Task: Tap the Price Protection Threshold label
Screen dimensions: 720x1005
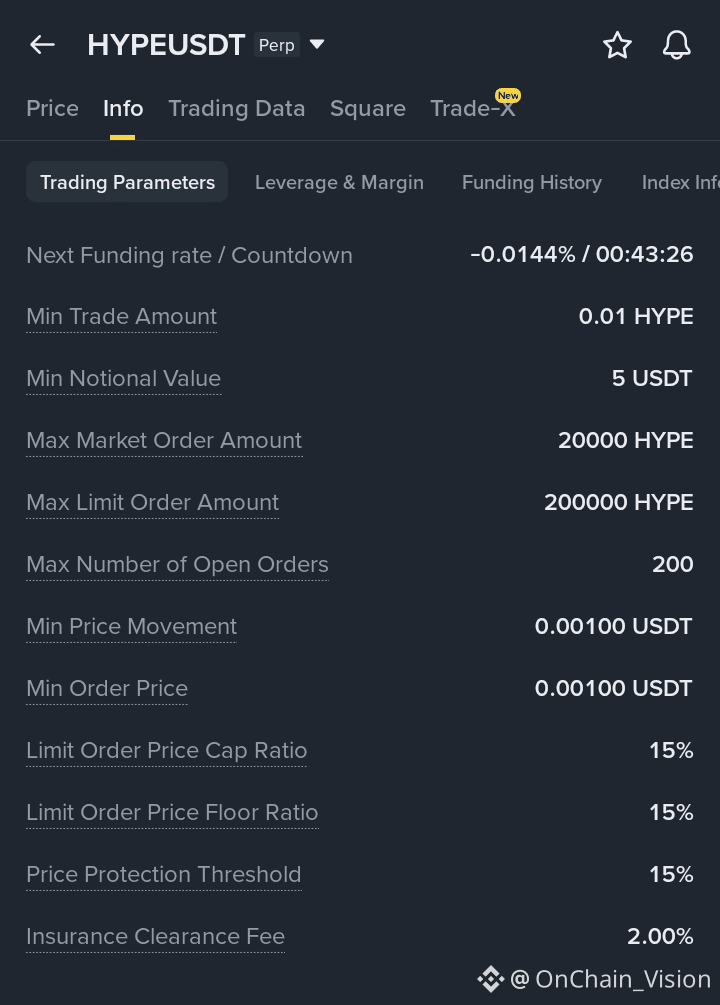Action: pyautogui.click(x=163, y=874)
